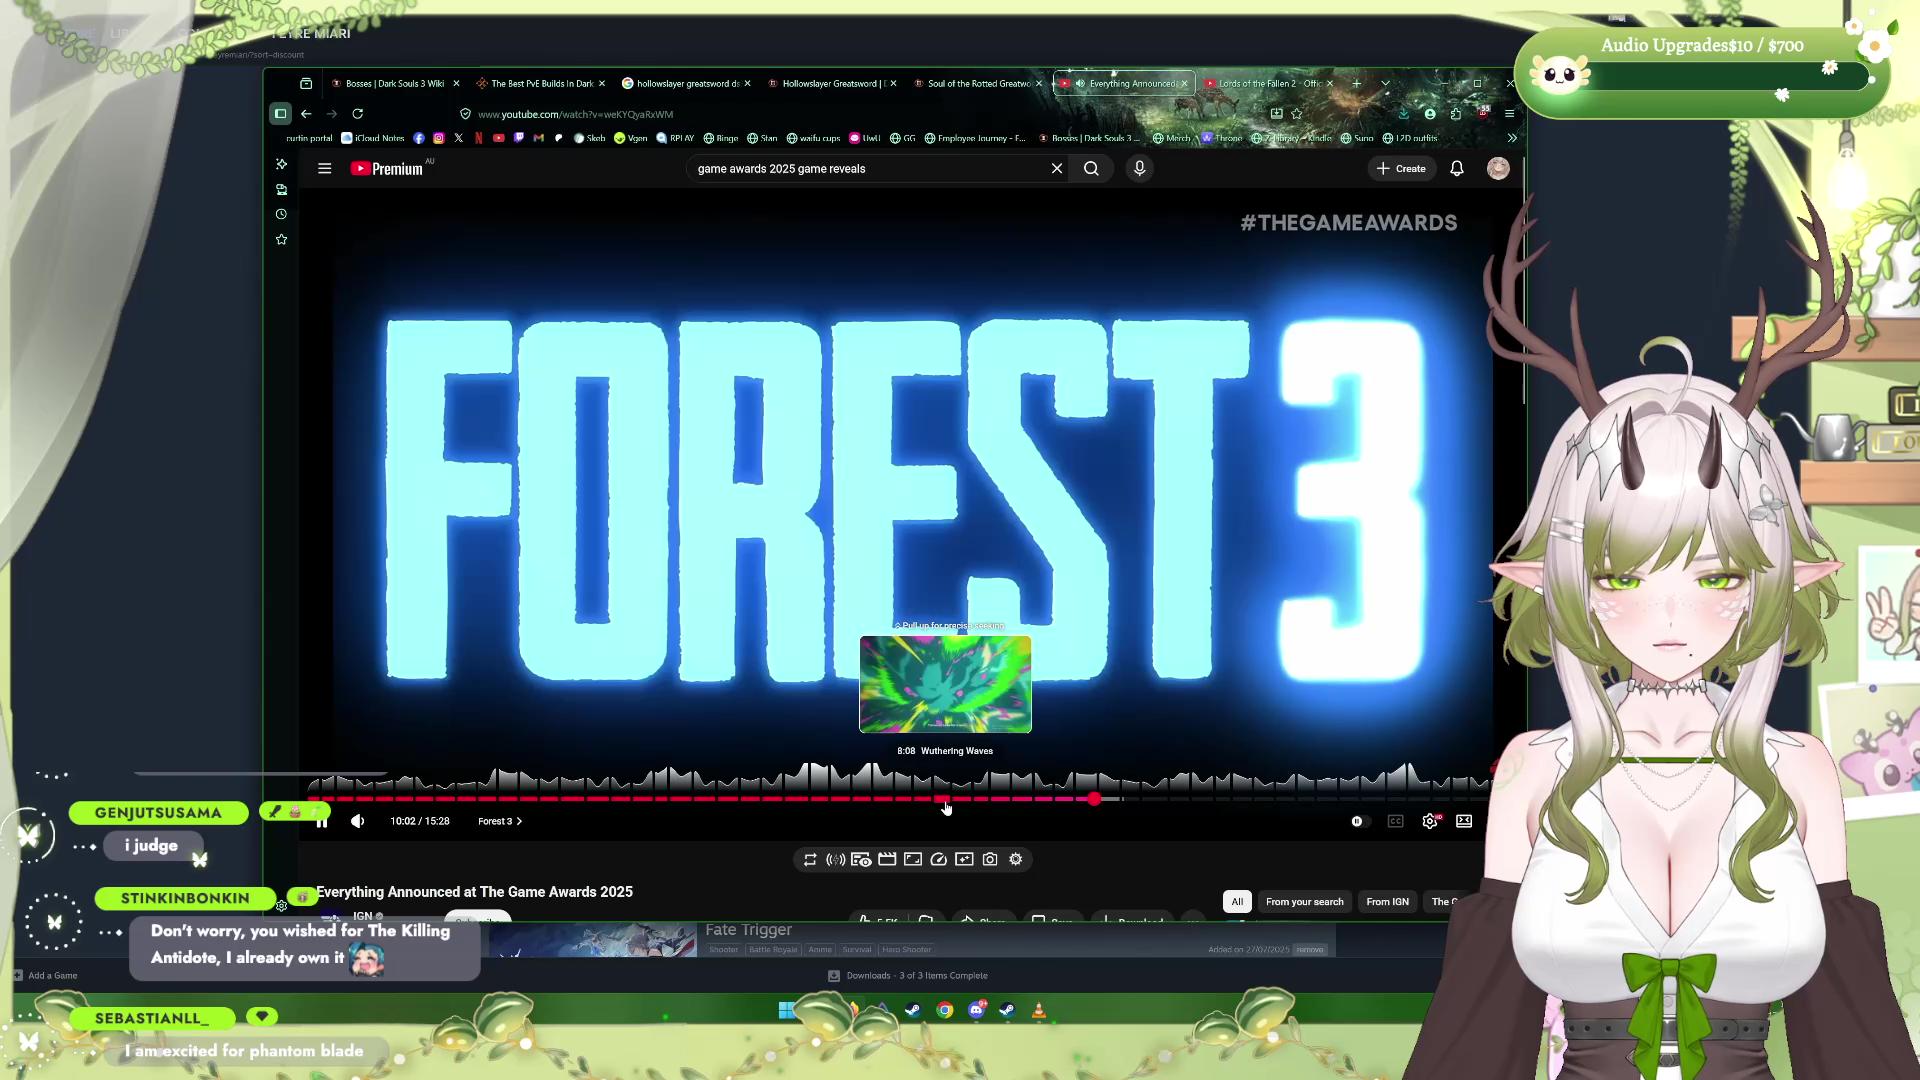Image resolution: width=1920 pixels, height=1080 pixels.
Task: Click the eye card toolbar icon
Action: click(x=861, y=859)
